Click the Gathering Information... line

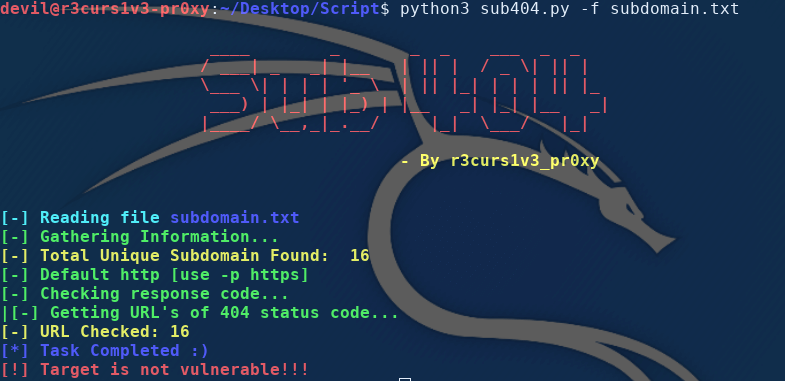[139, 236]
